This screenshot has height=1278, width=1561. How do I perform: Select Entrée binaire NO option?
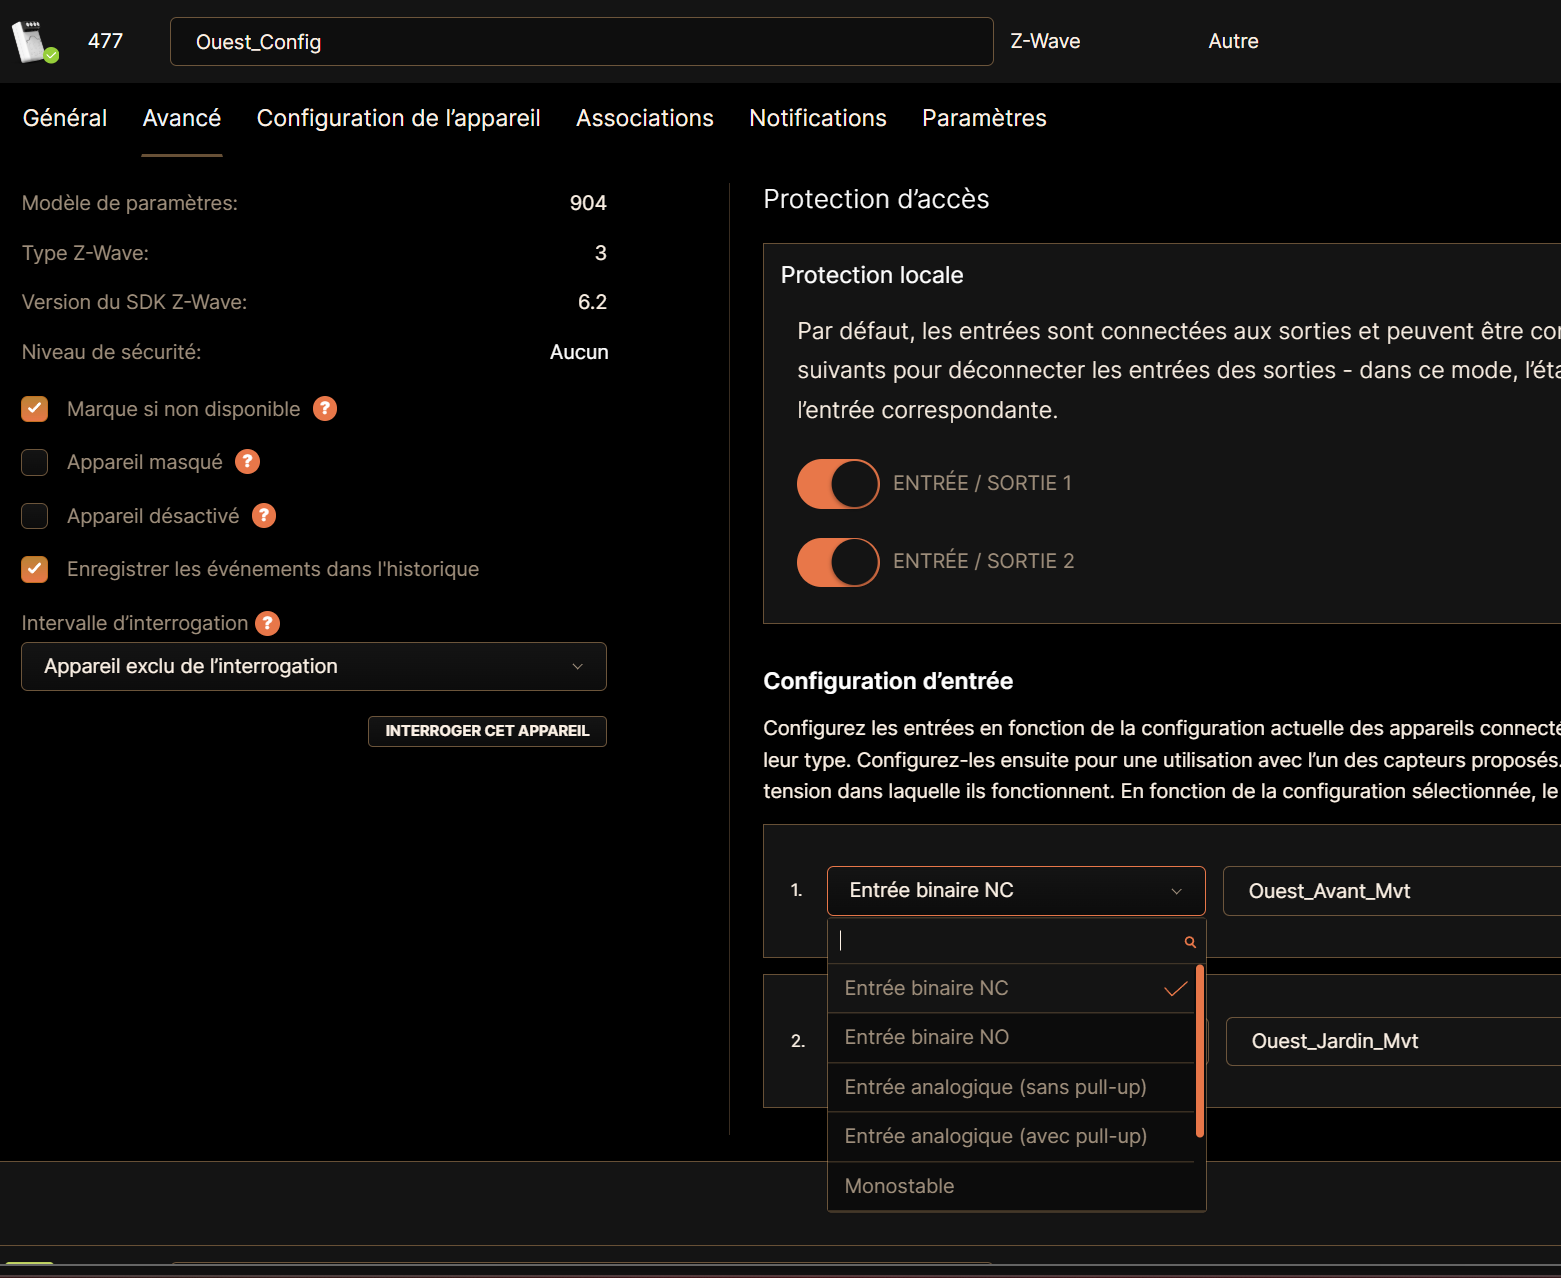[x=1012, y=1038]
